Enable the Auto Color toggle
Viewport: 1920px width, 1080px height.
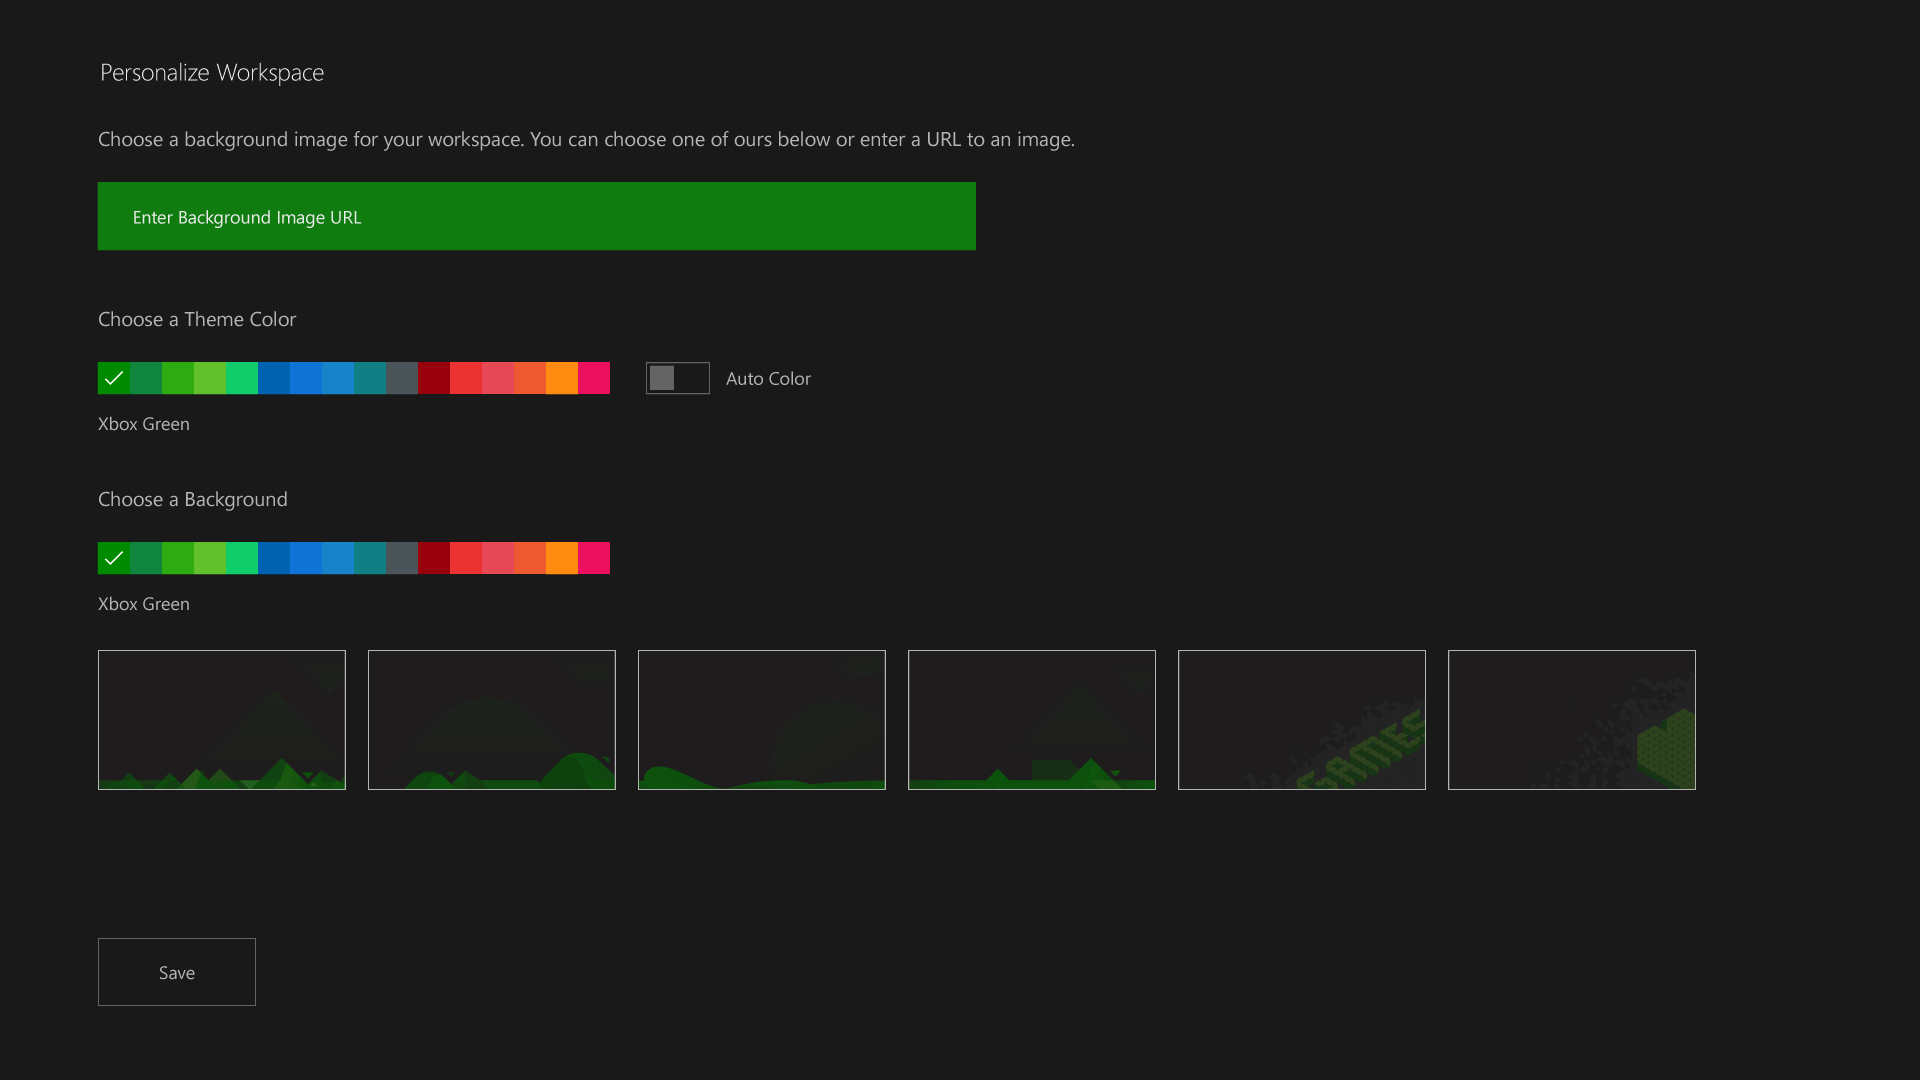pyautogui.click(x=677, y=378)
